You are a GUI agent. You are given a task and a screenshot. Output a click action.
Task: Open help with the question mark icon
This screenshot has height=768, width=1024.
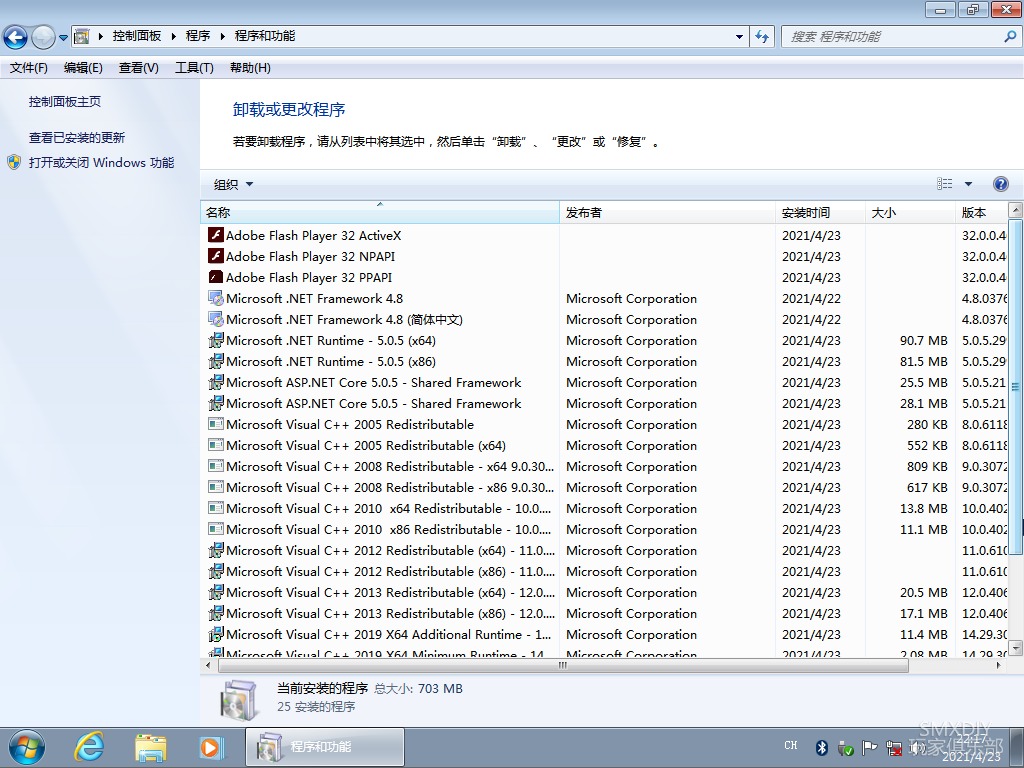click(x=1000, y=184)
